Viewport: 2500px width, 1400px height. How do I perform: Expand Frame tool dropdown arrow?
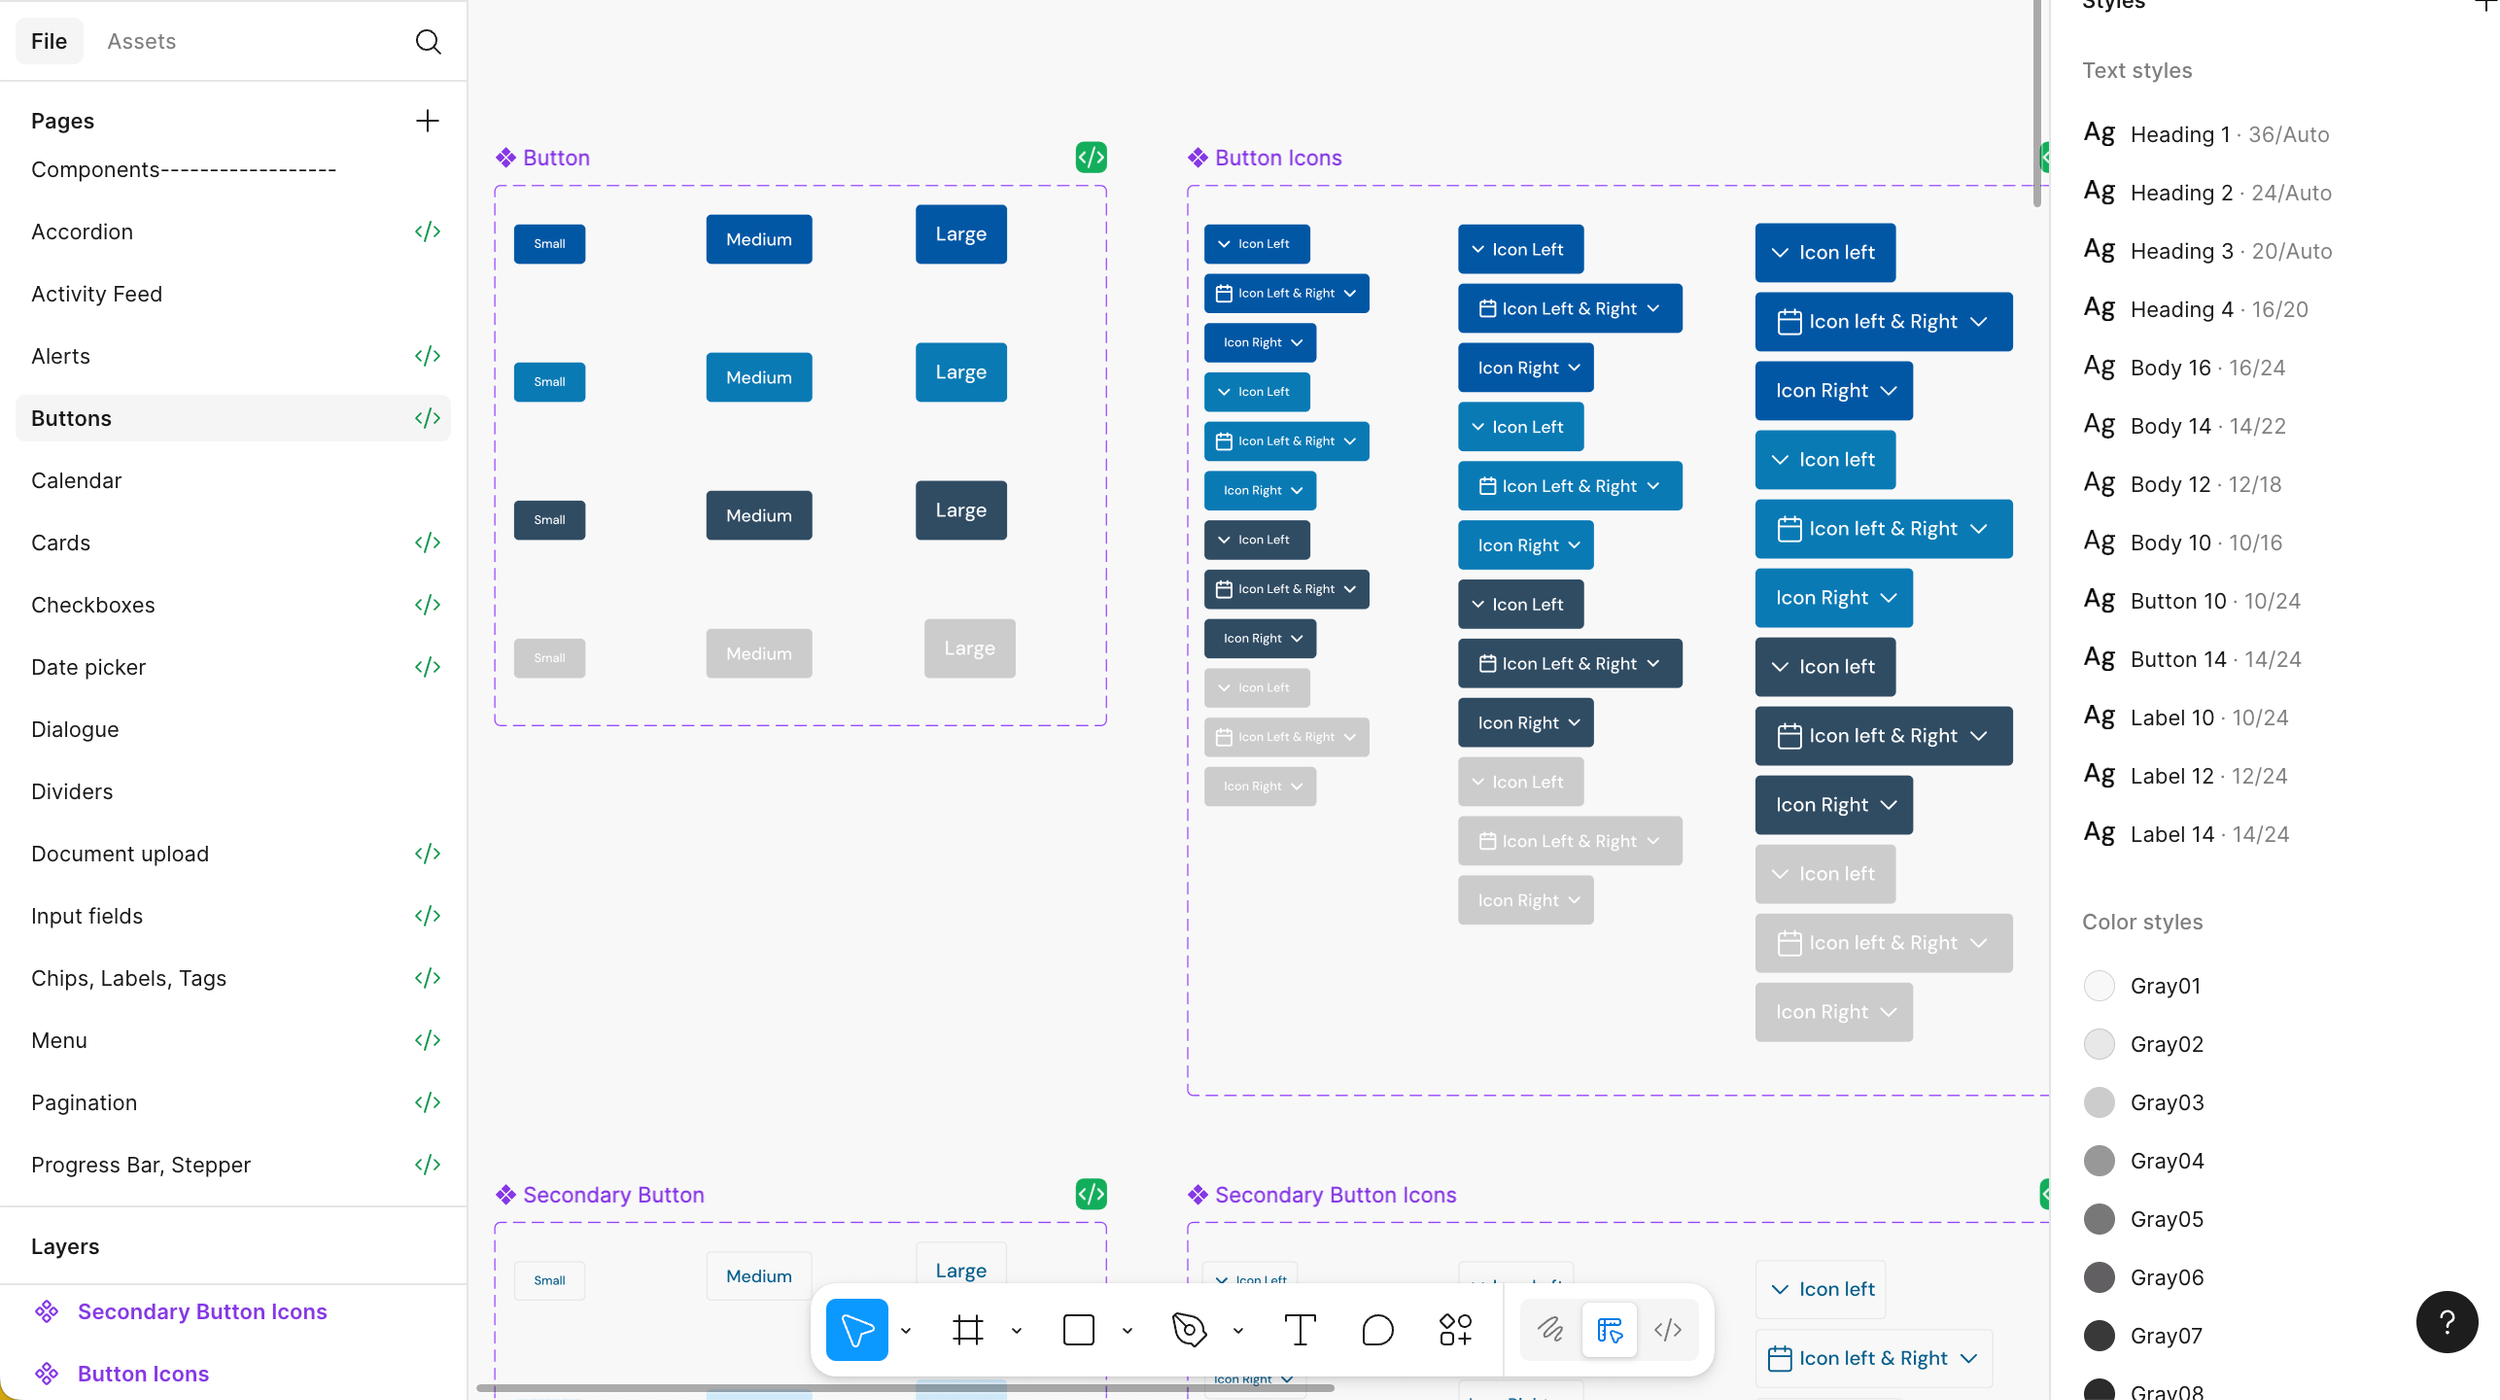[x=1016, y=1331]
